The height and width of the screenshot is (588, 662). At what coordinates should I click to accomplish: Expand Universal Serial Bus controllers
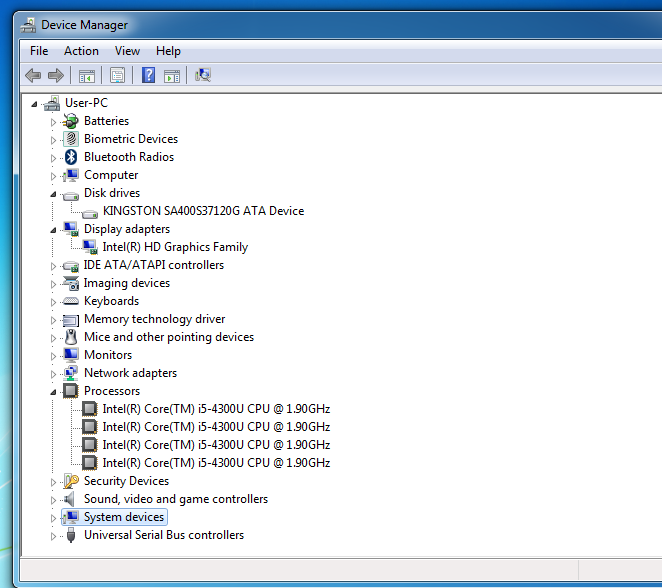coord(53,537)
